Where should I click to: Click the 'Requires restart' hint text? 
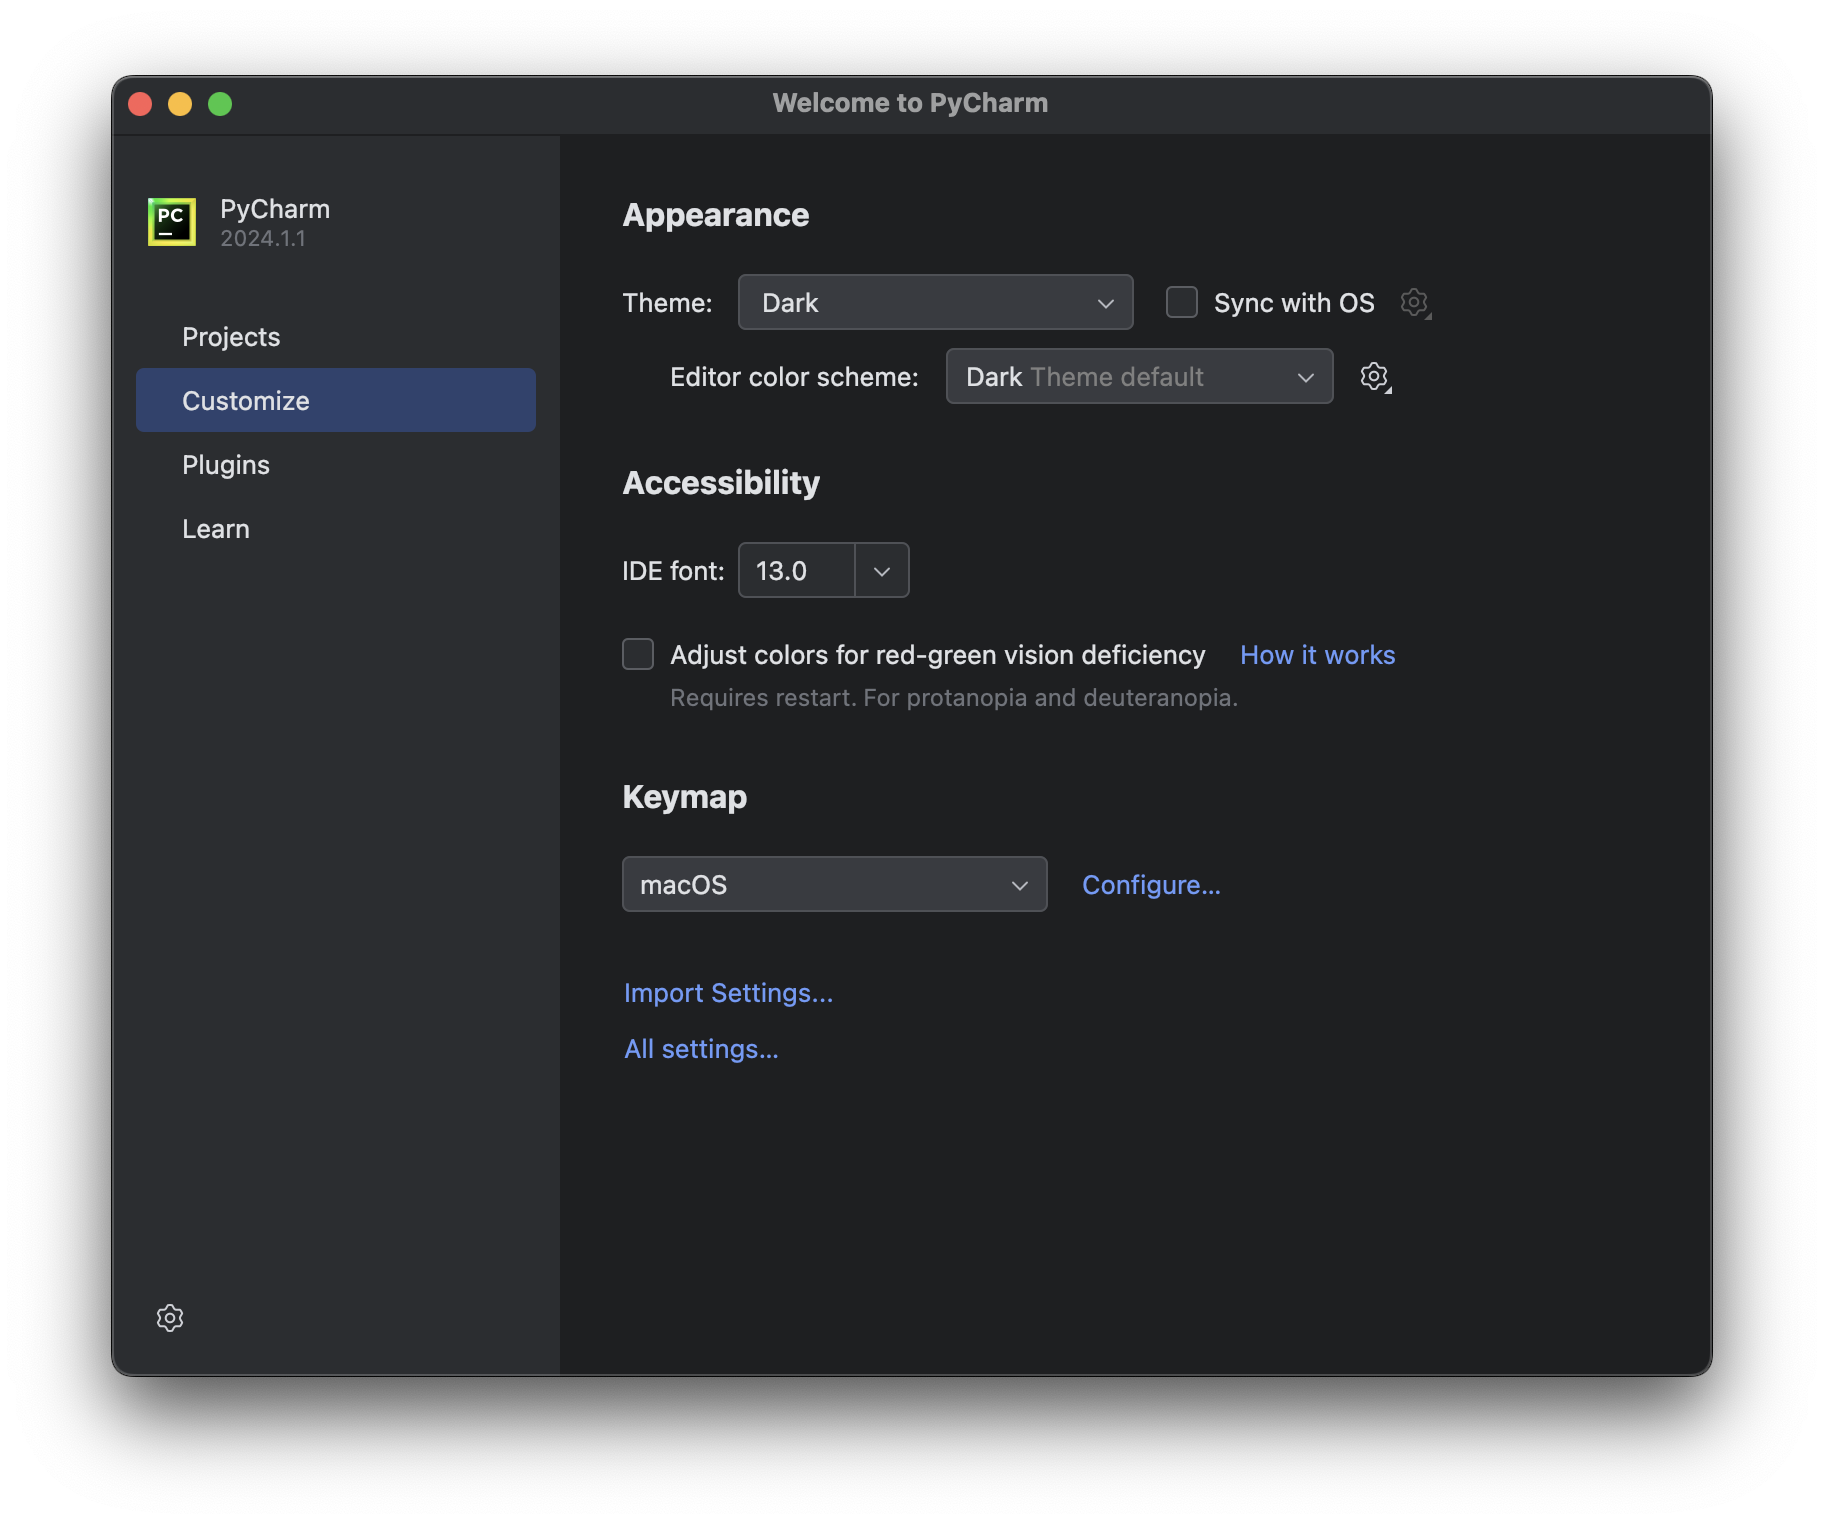pos(954,698)
